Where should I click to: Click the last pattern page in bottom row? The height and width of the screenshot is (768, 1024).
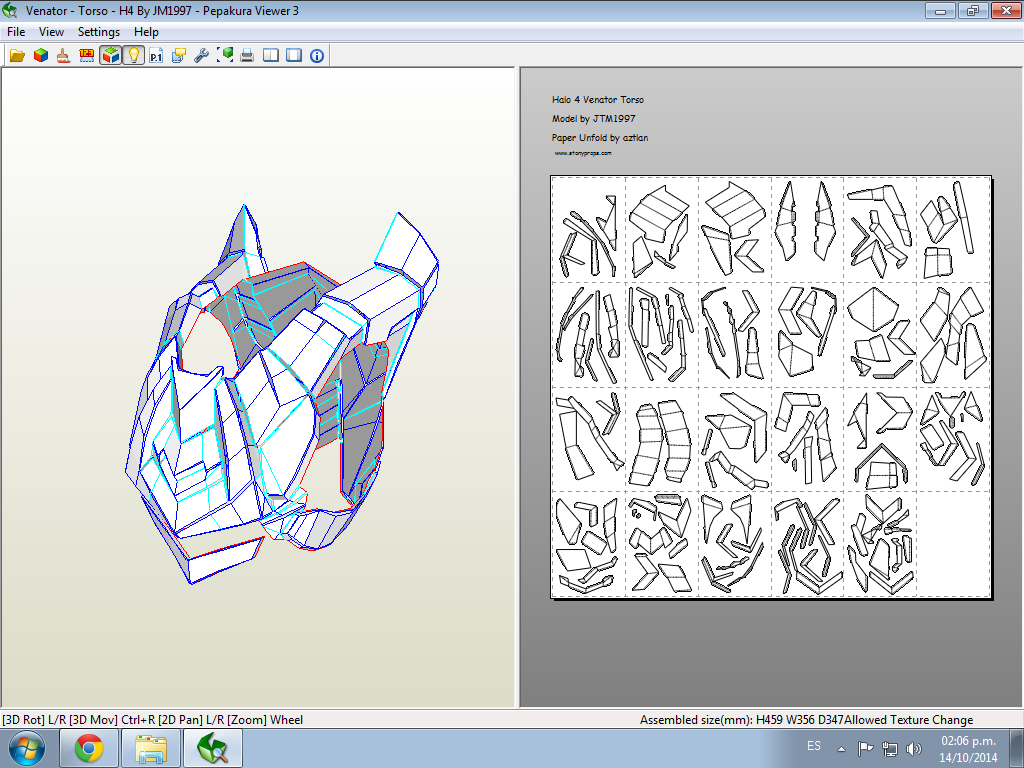point(880,543)
